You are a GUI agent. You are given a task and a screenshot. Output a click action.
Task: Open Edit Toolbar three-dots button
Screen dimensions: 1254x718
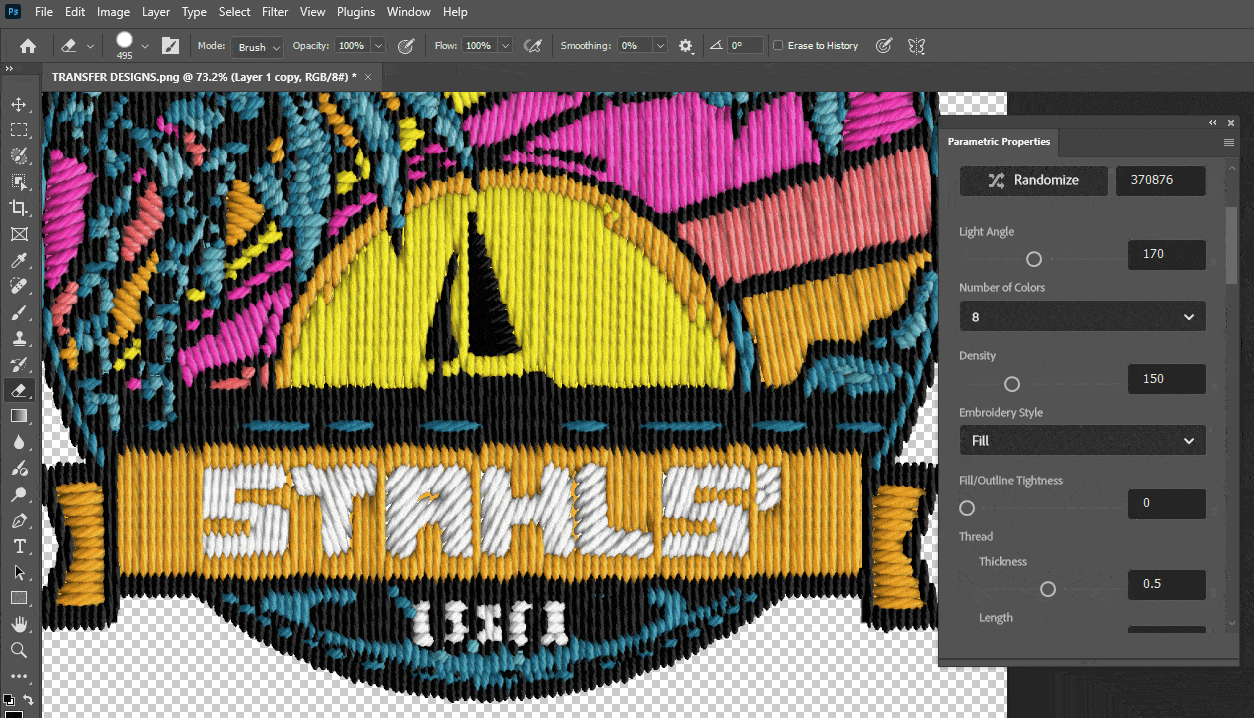point(19,677)
